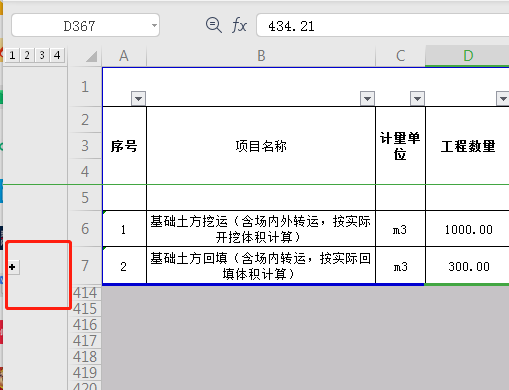This screenshot has height=390, width=509.
Task: Select the cell containing 300.00
Action: pos(468,266)
